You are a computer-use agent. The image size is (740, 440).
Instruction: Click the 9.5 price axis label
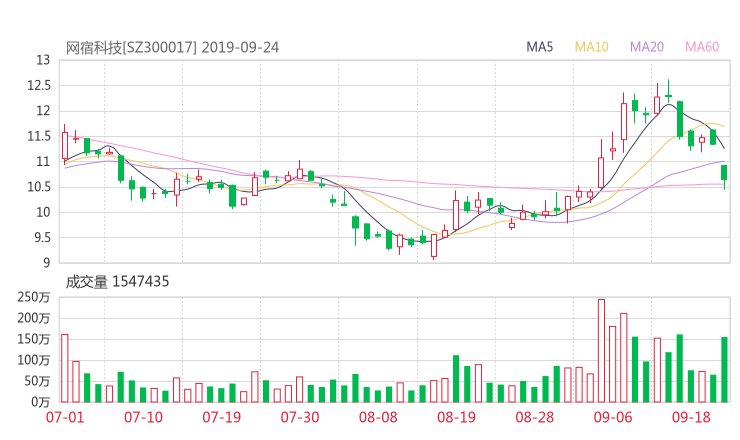[41, 237]
